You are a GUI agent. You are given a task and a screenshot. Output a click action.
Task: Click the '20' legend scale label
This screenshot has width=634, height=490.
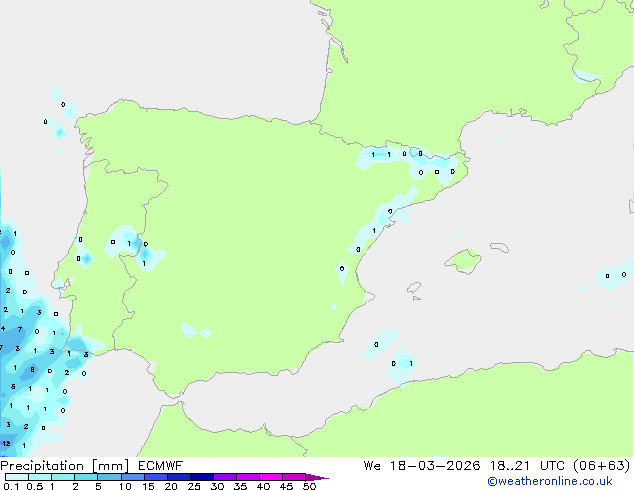171,486
